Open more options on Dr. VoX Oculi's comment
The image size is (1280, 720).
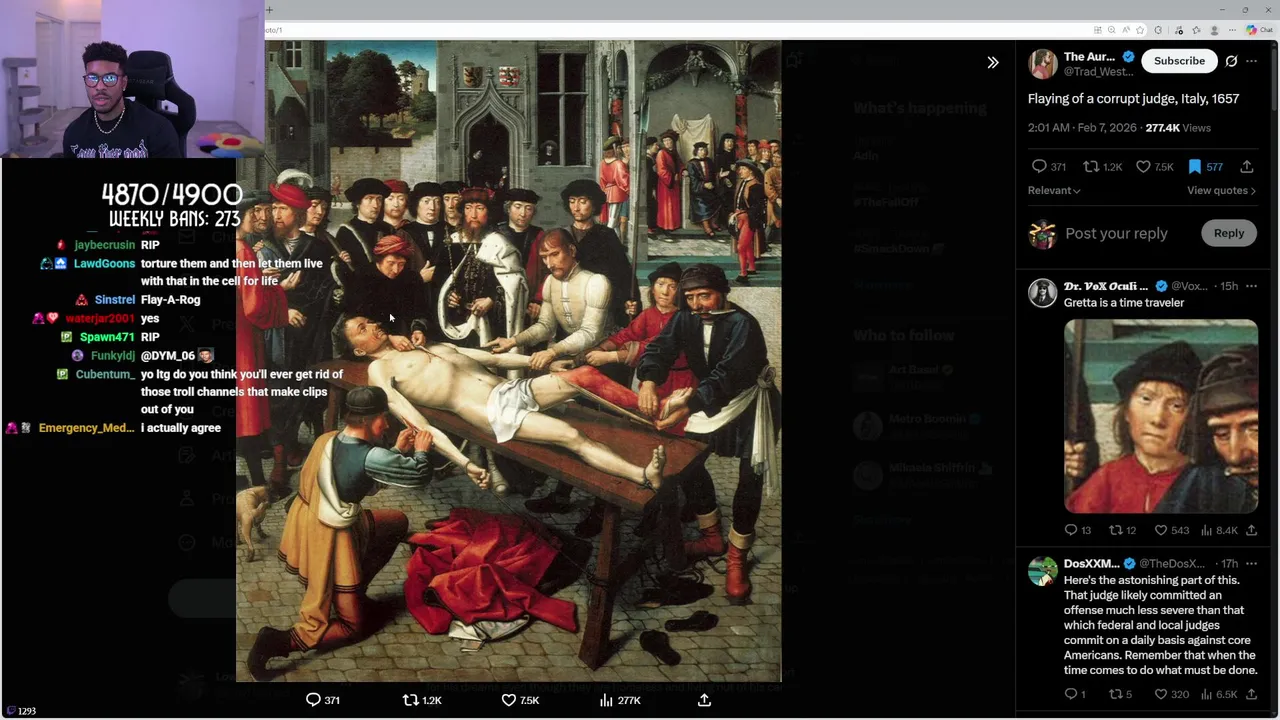coord(1251,286)
